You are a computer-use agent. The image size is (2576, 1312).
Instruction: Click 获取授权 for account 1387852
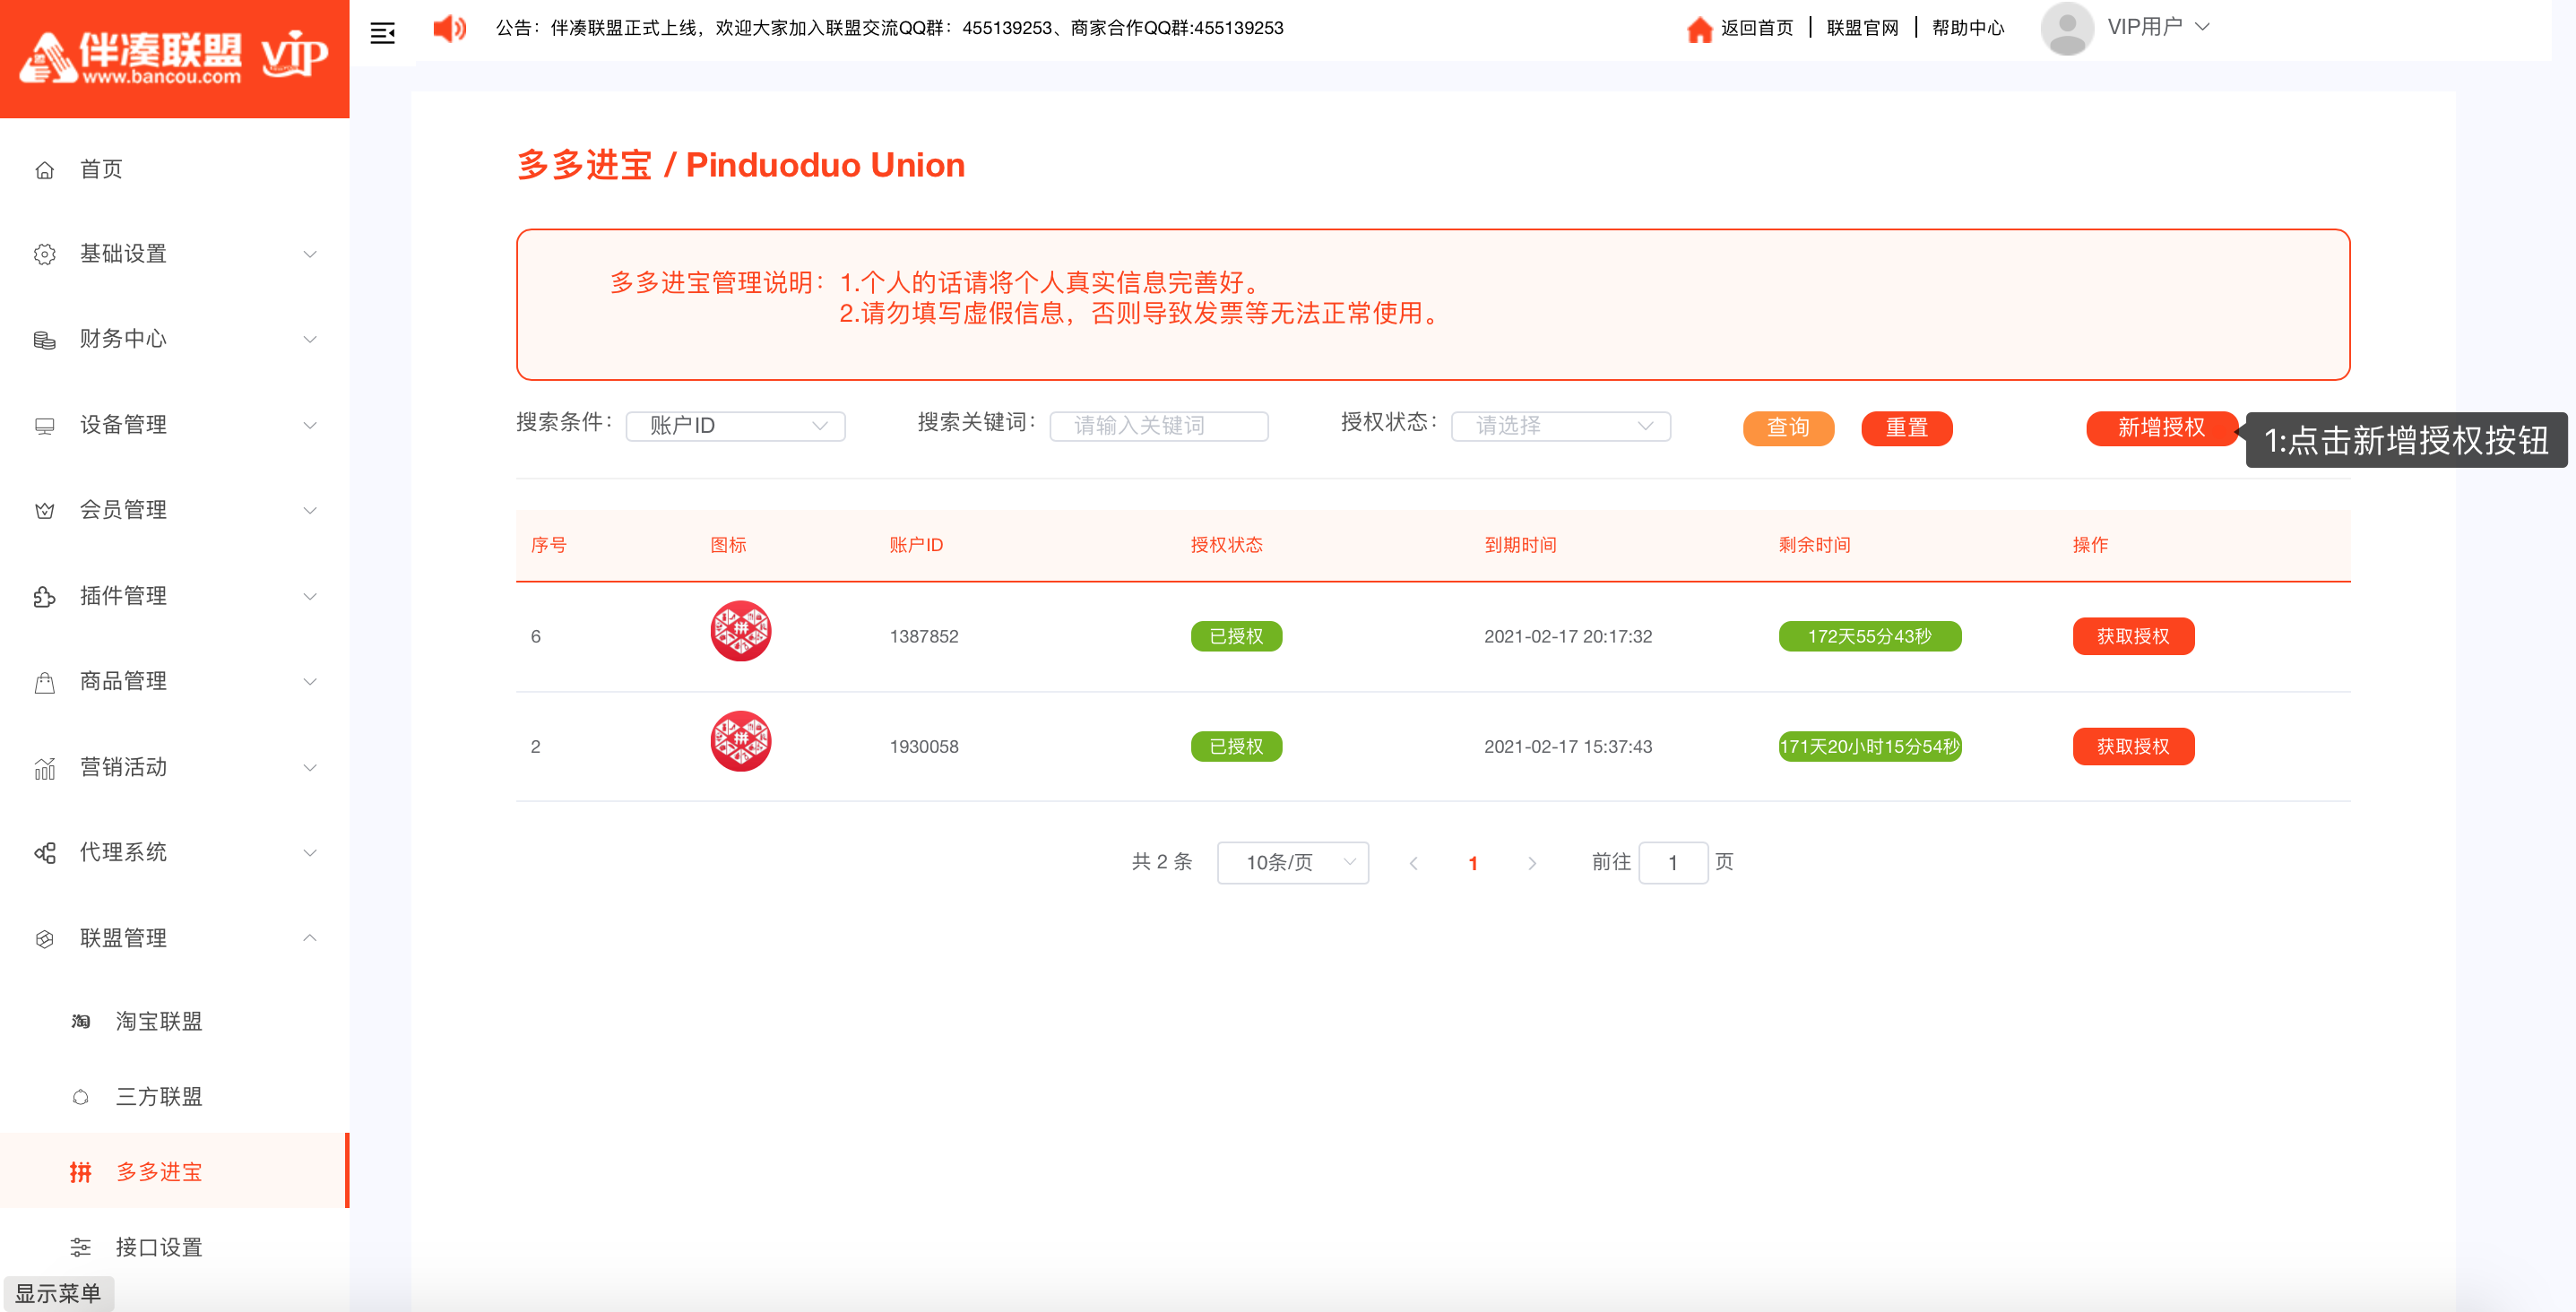pyautogui.click(x=2133, y=636)
